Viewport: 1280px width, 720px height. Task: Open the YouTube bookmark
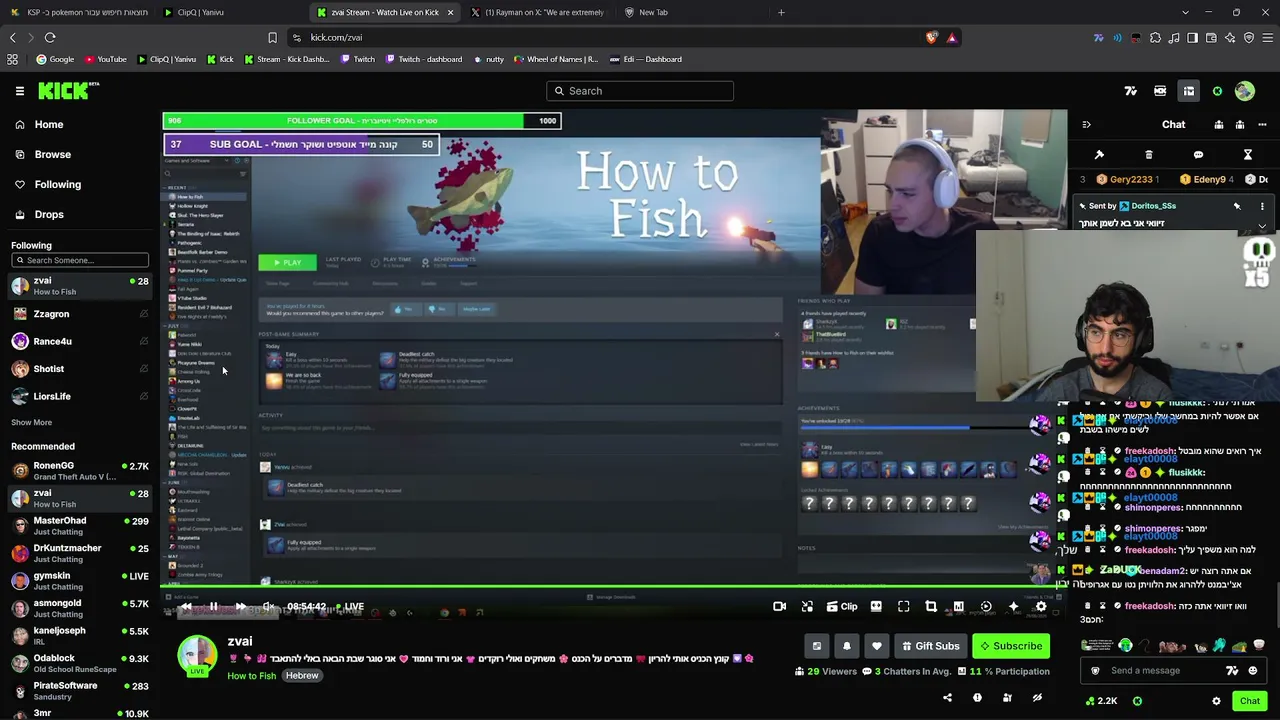click(105, 59)
